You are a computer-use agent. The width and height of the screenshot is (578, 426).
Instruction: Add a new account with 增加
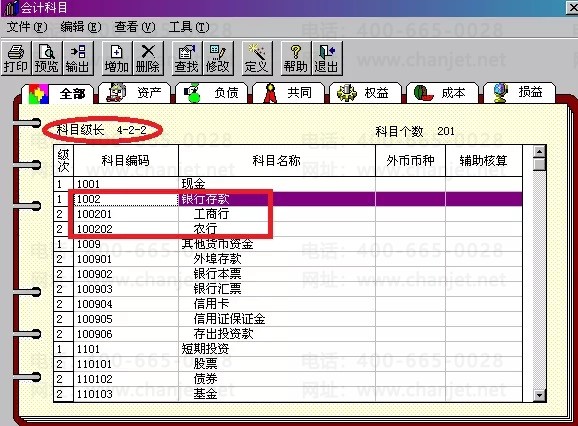[116, 58]
